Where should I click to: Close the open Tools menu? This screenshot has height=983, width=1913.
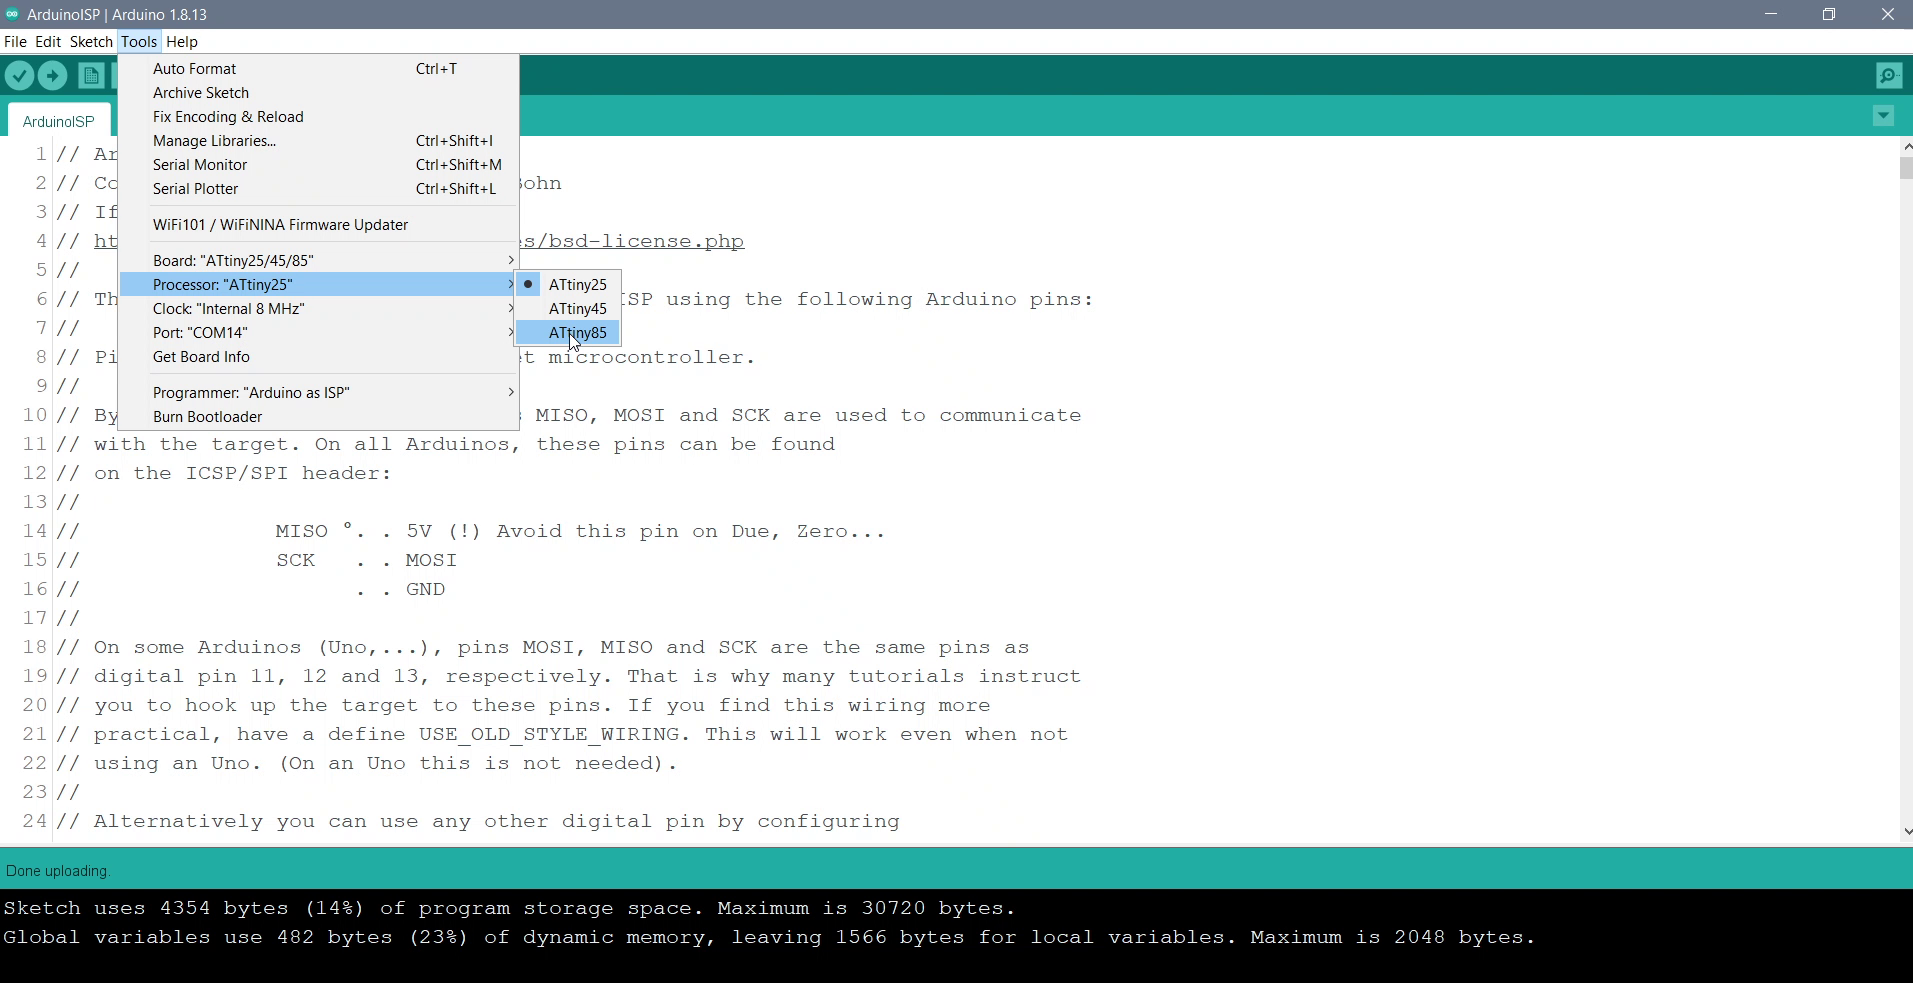click(139, 42)
